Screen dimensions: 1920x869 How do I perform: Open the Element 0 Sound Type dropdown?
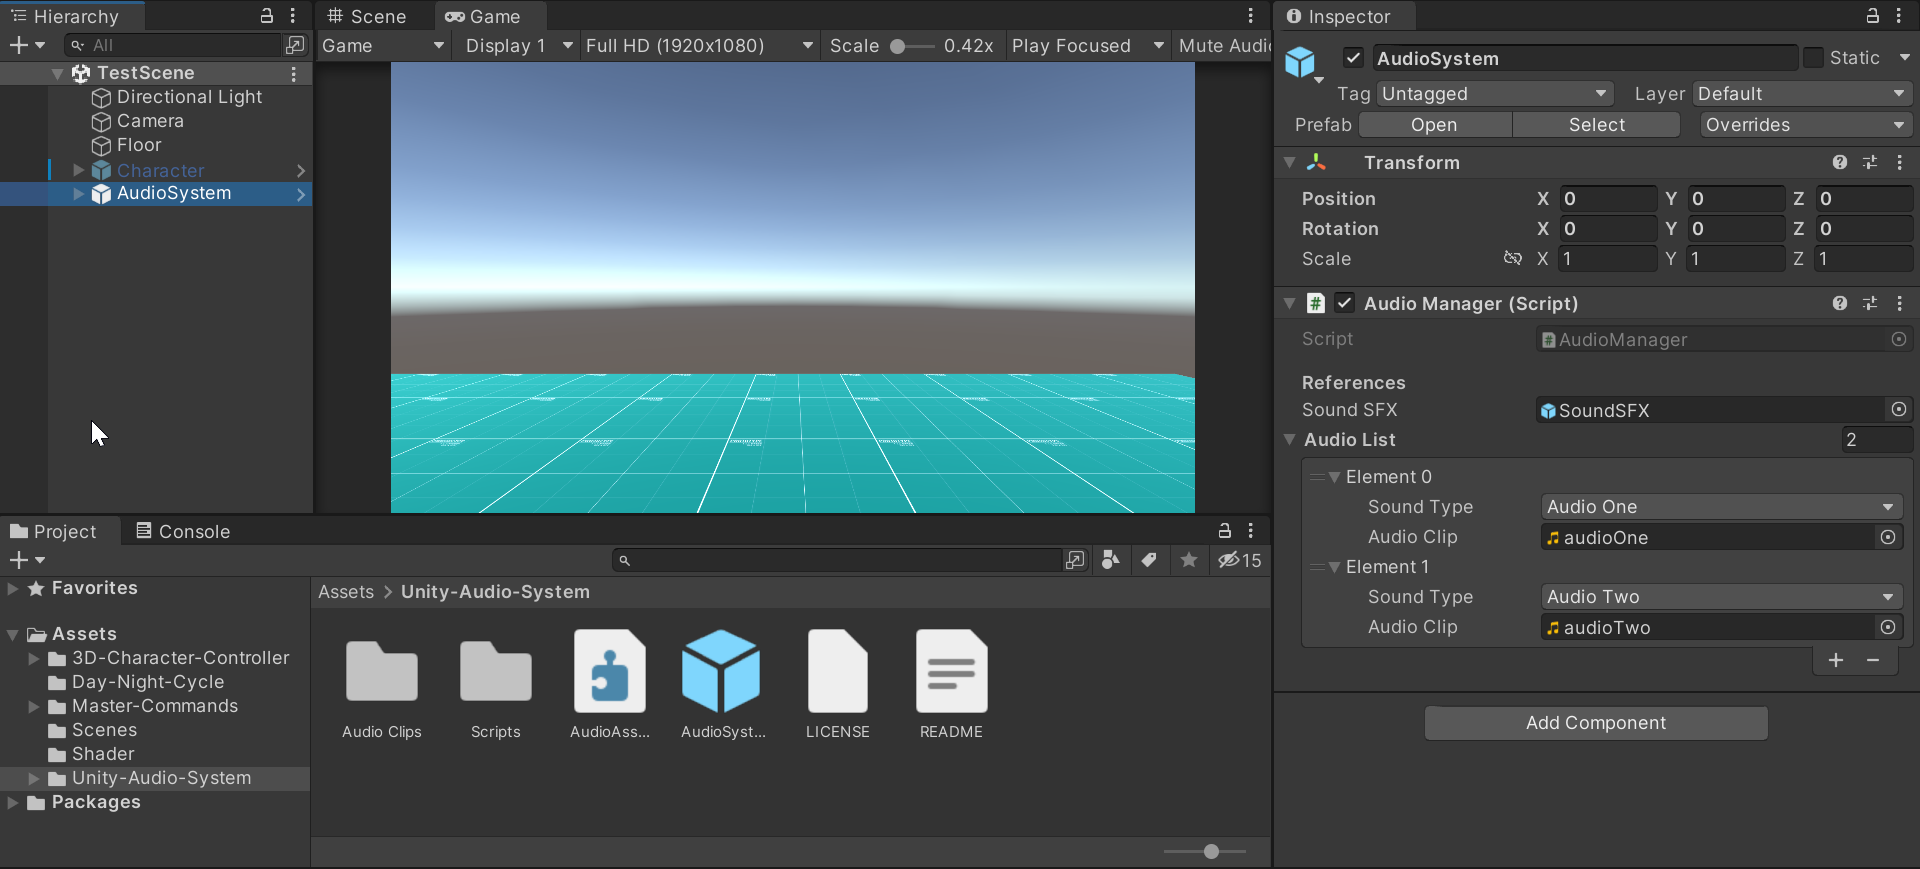(x=1720, y=507)
